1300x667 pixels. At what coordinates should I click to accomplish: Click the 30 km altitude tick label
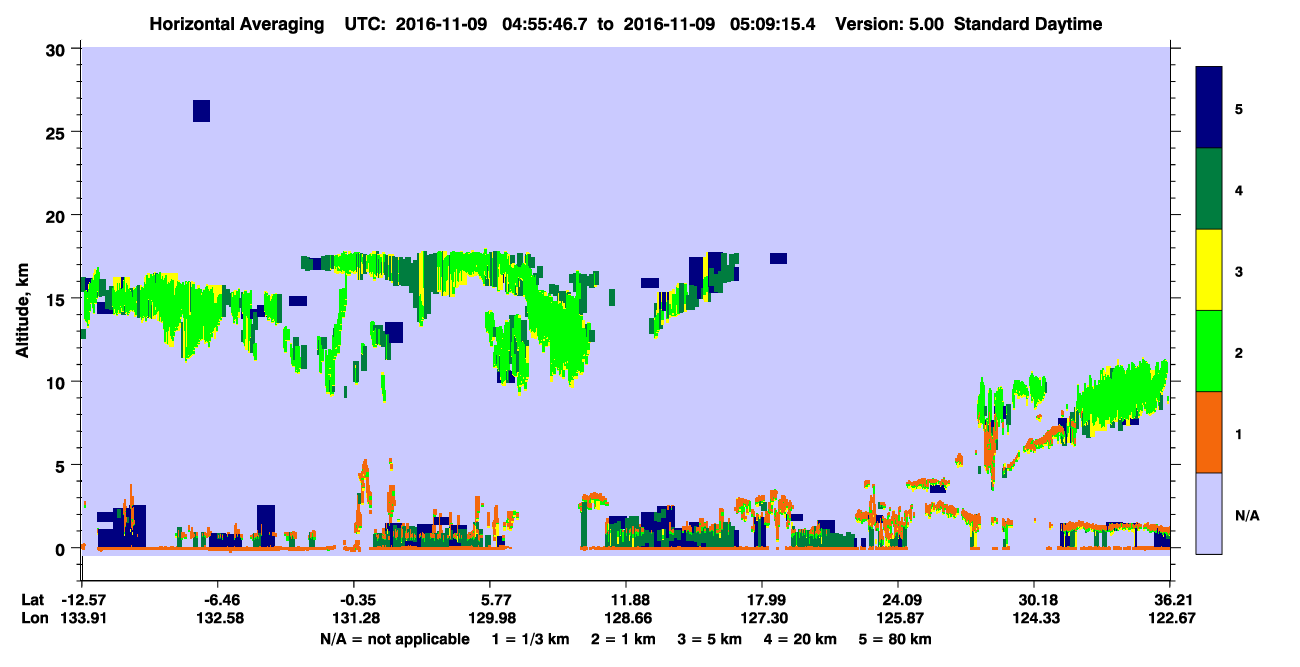(x=58, y=49)
